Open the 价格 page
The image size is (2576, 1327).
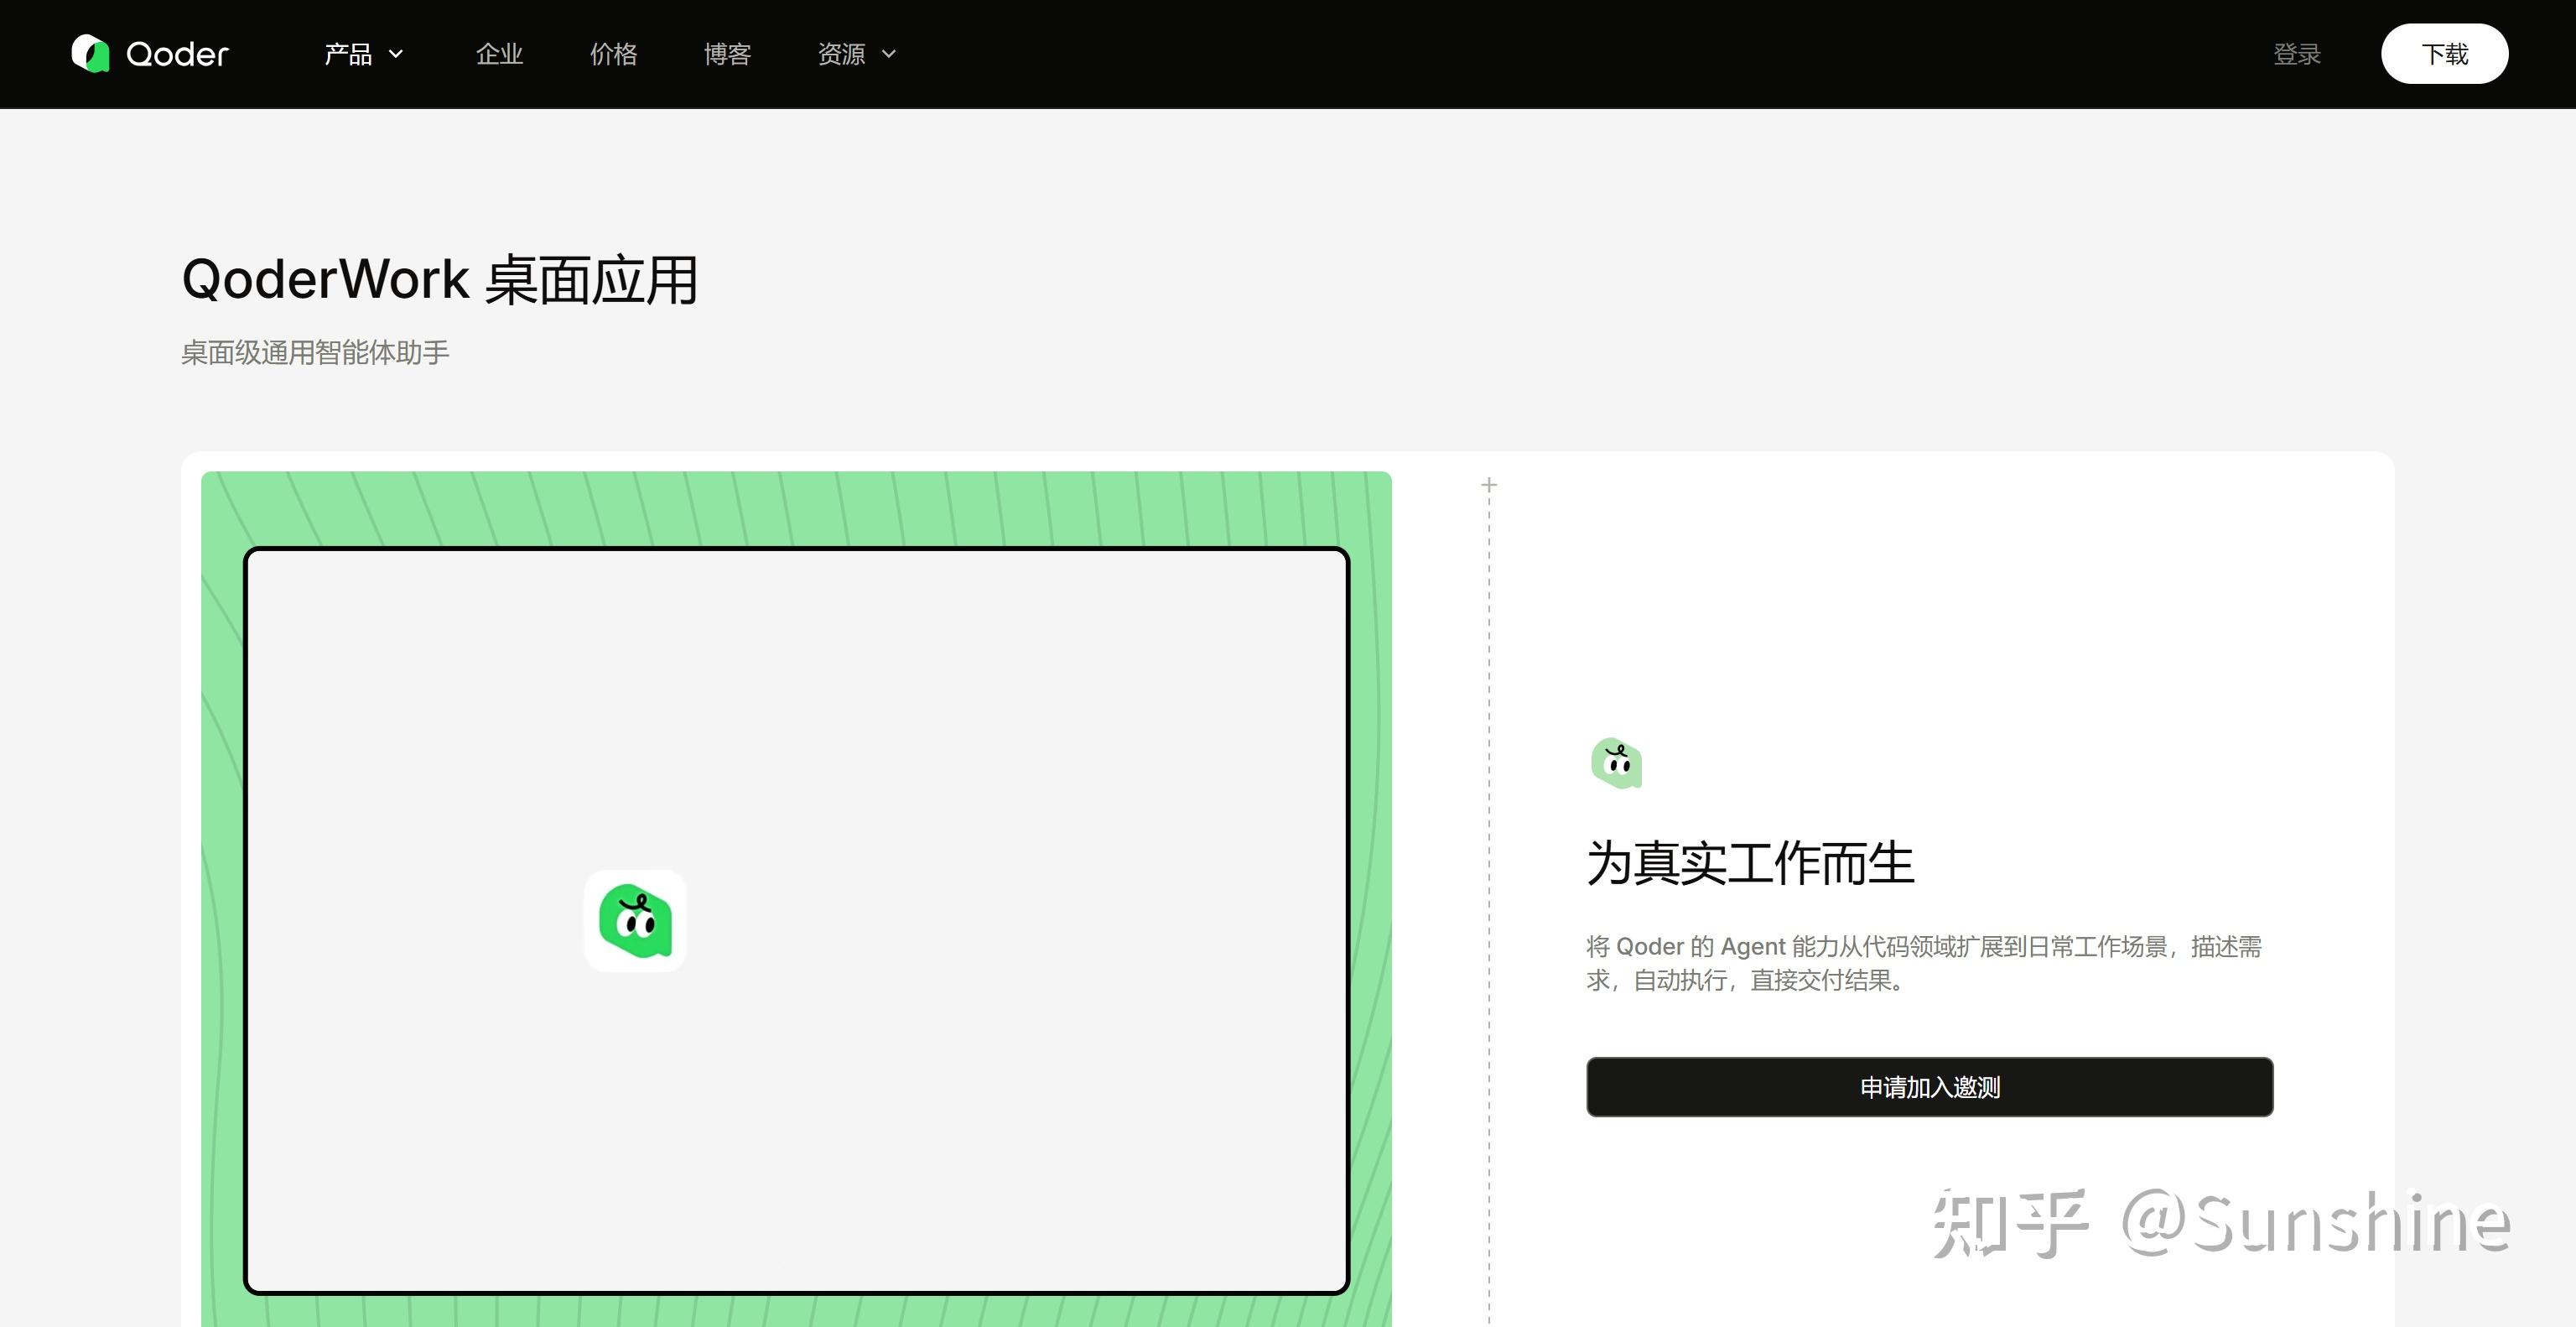point(613,54)
